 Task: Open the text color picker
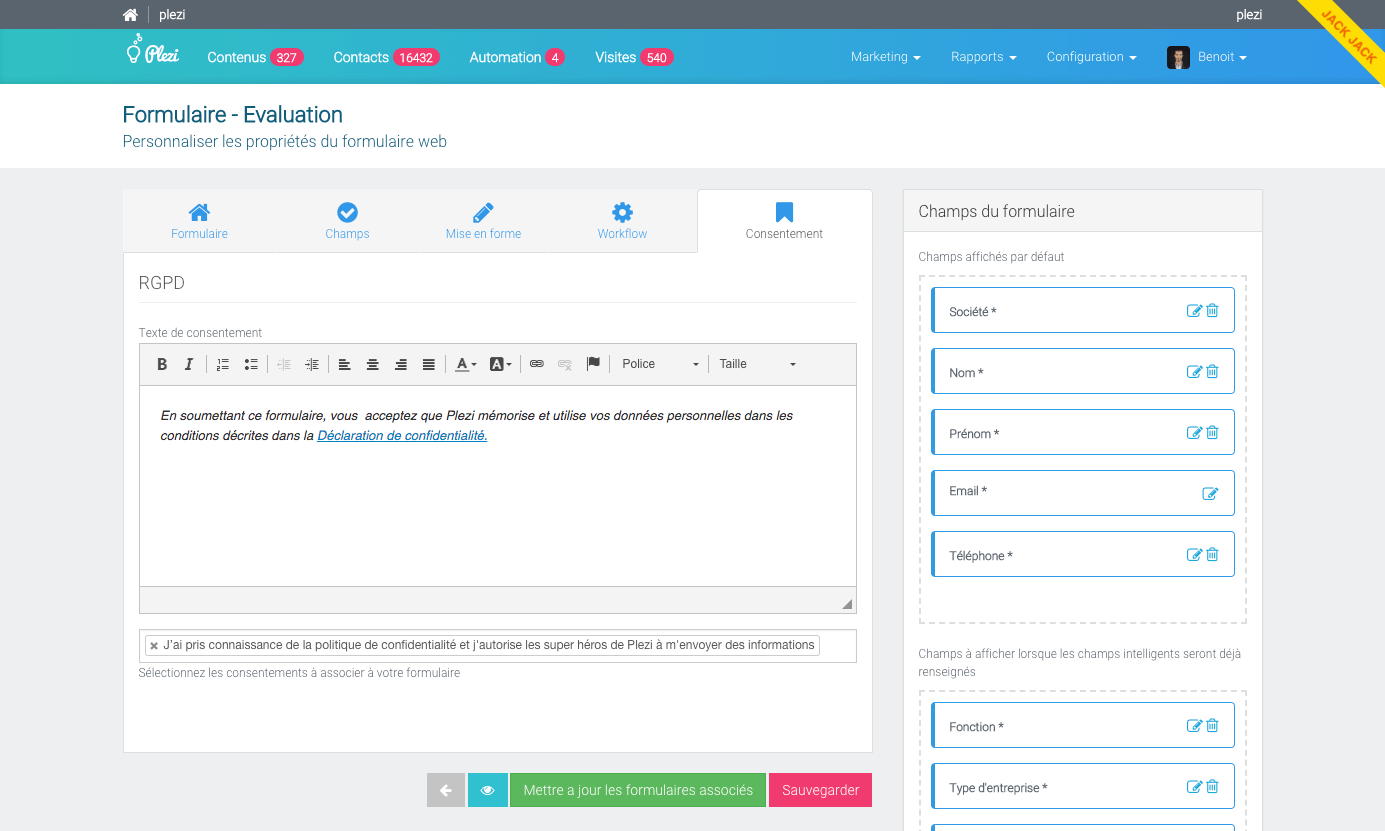click(x=465, y=364)
